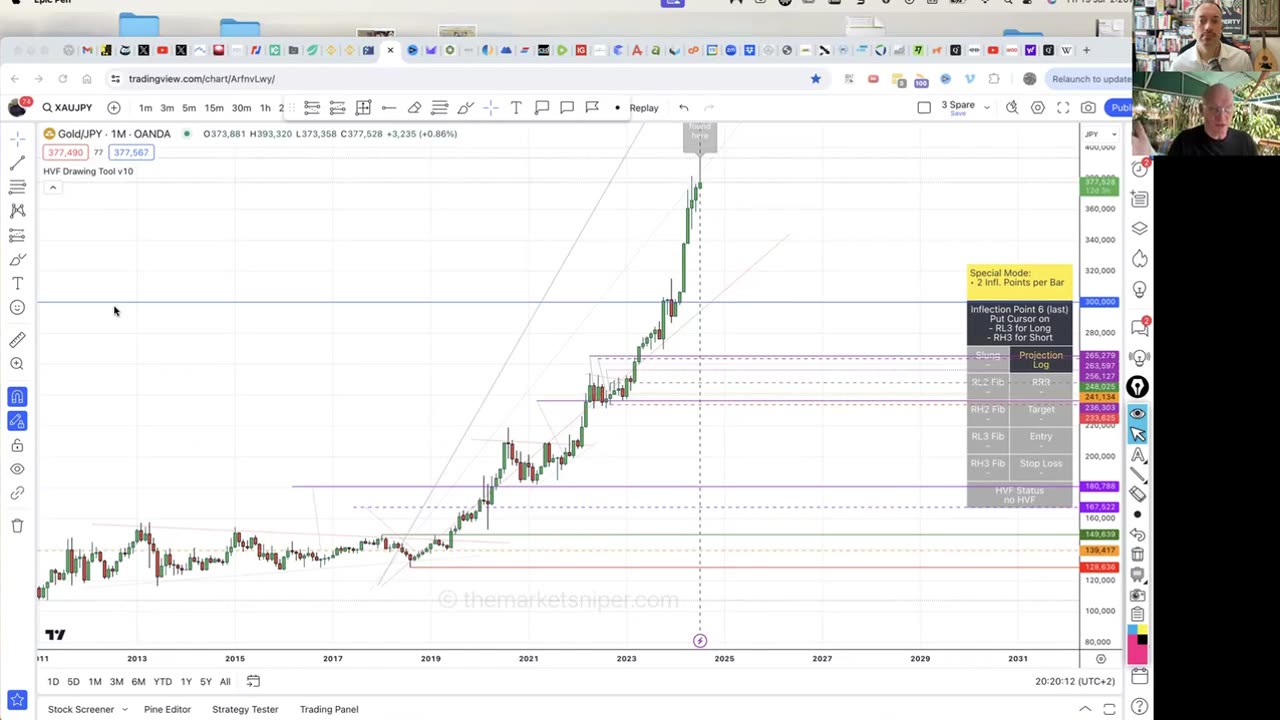Toggle lock all drawing tools
This screenshot has height=720, width=1280.
pyautogui.click(x=17, y=445)
